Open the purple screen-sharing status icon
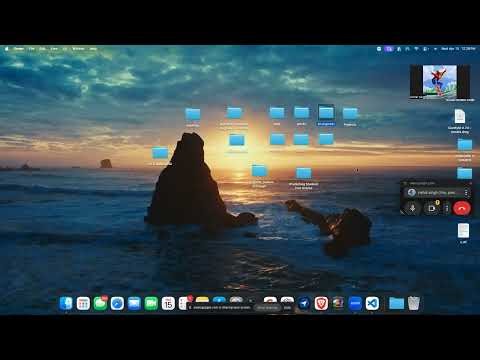The width and height of the screenshot is (480, 360). click(389, 49)
